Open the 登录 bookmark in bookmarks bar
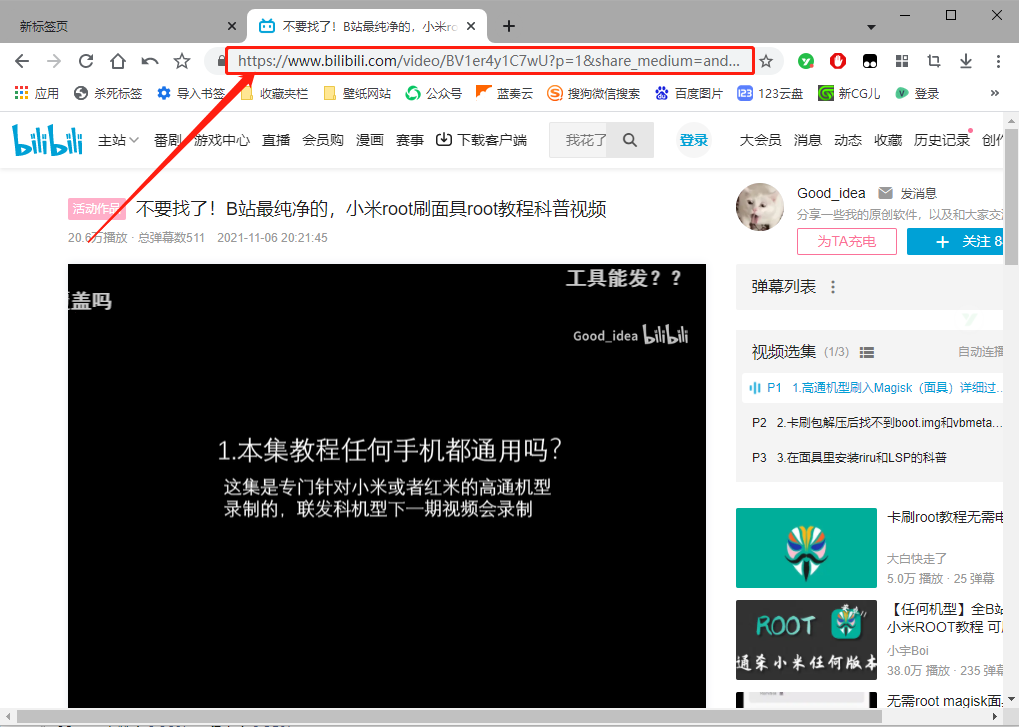The width and height of the screenshot is (1019, 727). pos(917,94)
